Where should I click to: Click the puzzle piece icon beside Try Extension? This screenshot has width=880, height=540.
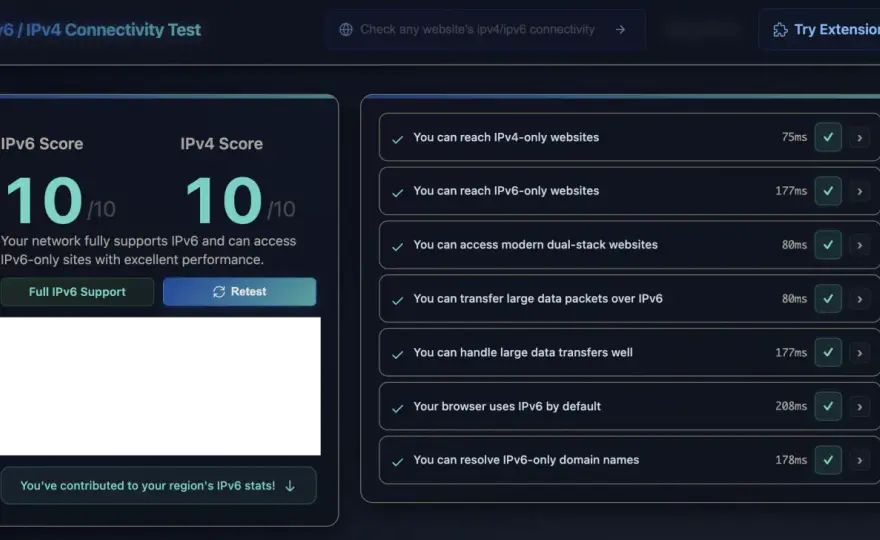(x=780, y=30)
